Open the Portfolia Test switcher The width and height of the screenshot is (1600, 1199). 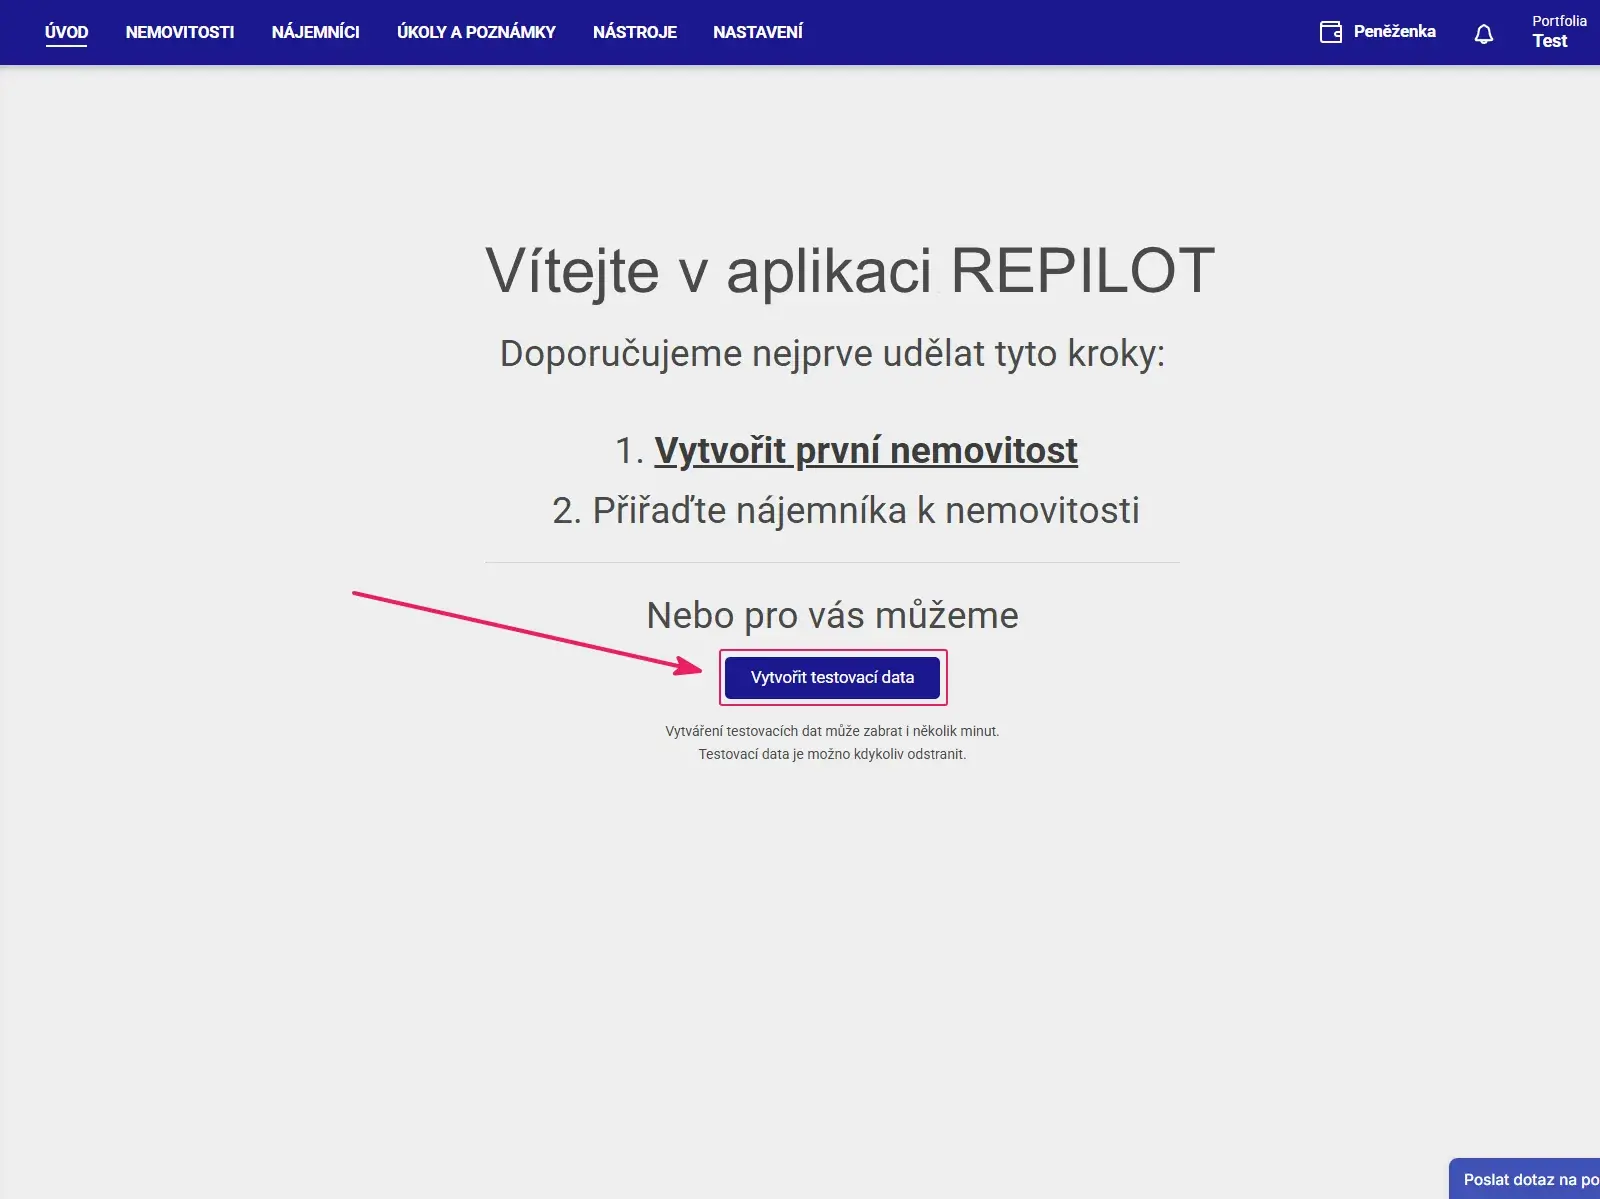click(x=1559, y=32)
